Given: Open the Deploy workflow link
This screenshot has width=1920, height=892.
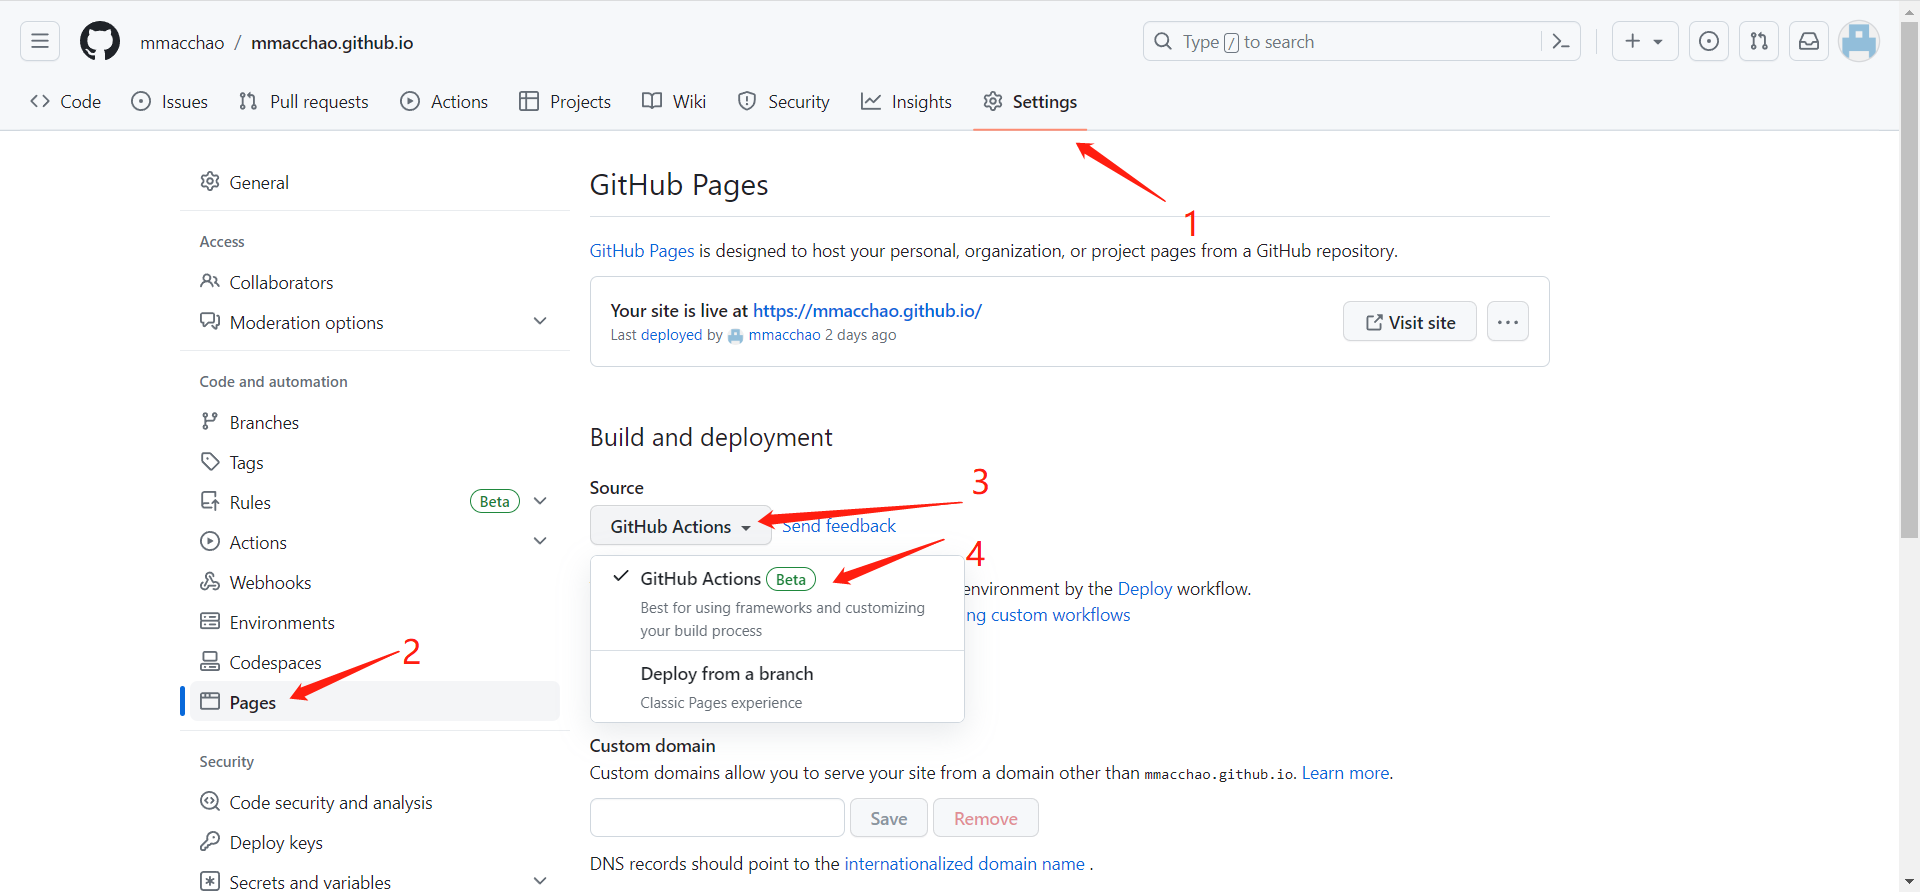Looking at the screenshot, I should coord(1145,589).
